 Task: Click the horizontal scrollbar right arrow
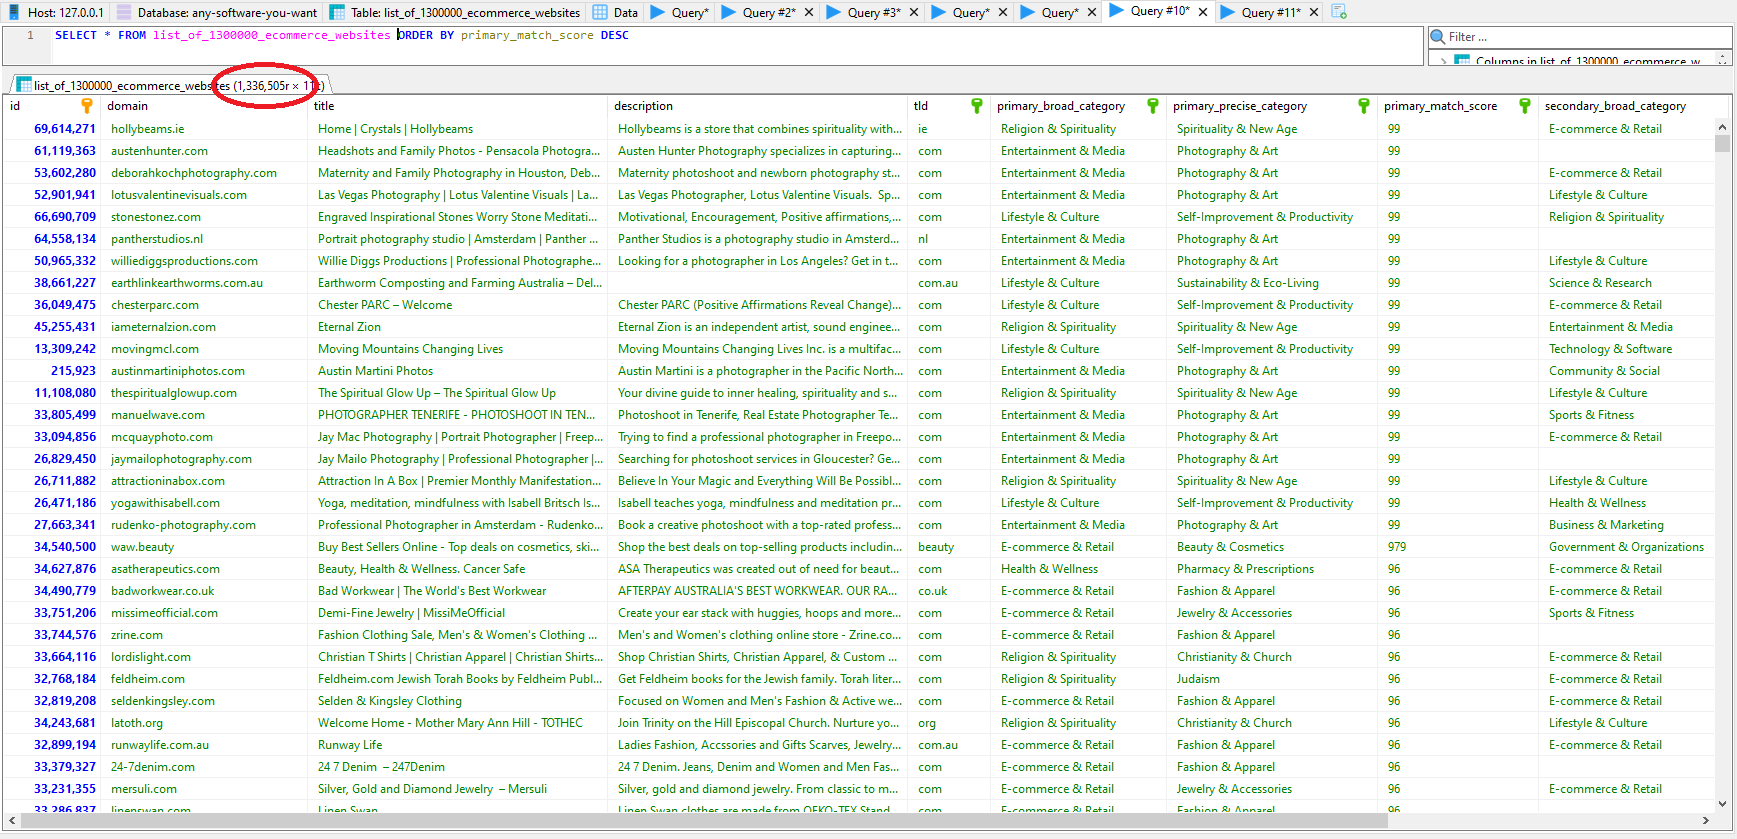(1706, 821)
